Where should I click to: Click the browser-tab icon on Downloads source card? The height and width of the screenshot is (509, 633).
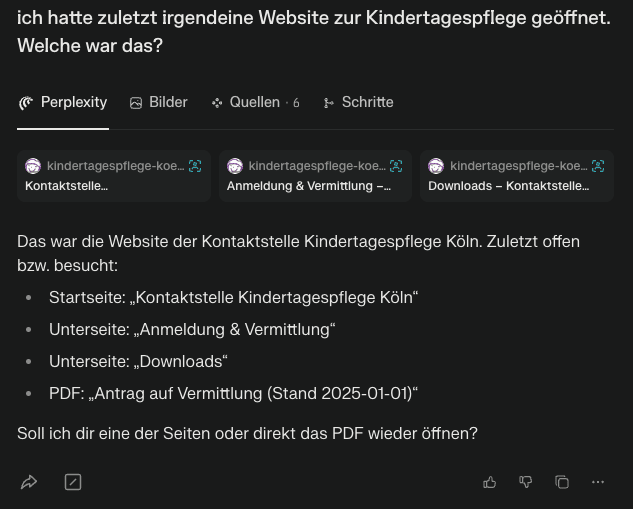point(598,165)
